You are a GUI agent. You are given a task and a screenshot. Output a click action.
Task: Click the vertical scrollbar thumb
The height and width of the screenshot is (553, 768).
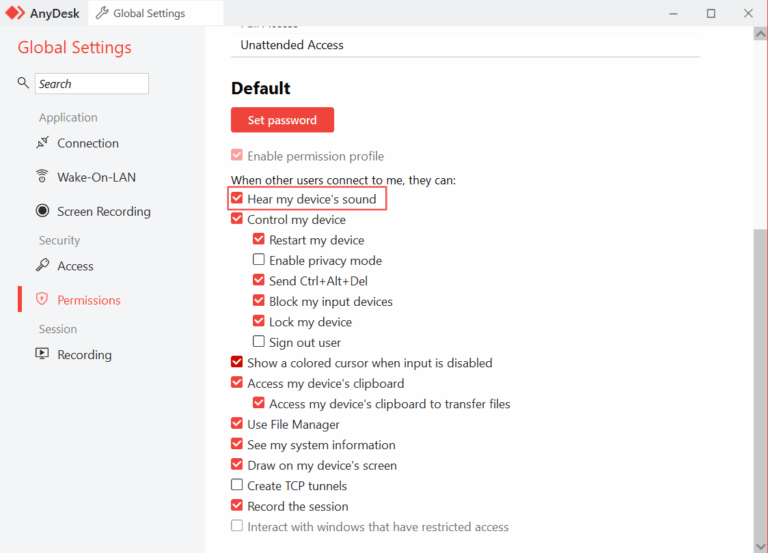(x=761, y=384)
